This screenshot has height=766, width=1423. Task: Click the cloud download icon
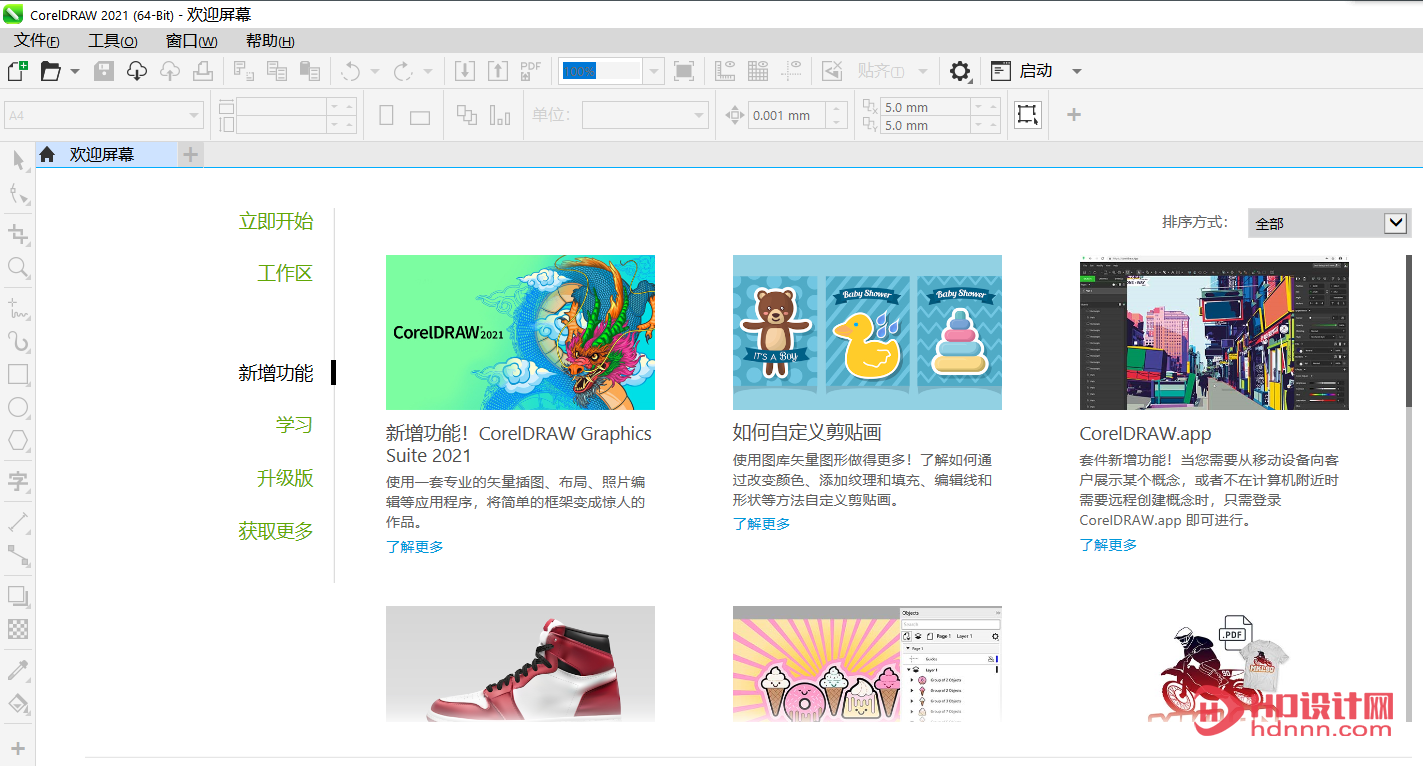(137, 71)
